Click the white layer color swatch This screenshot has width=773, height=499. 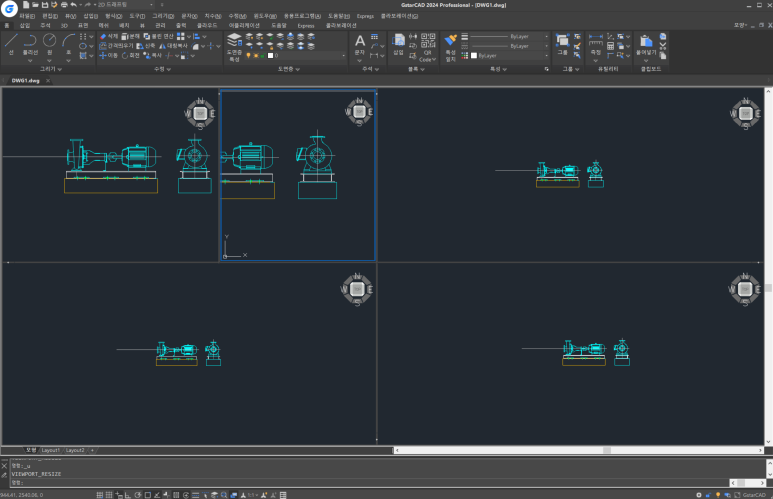pyautogui.click(x=270, y=56)
